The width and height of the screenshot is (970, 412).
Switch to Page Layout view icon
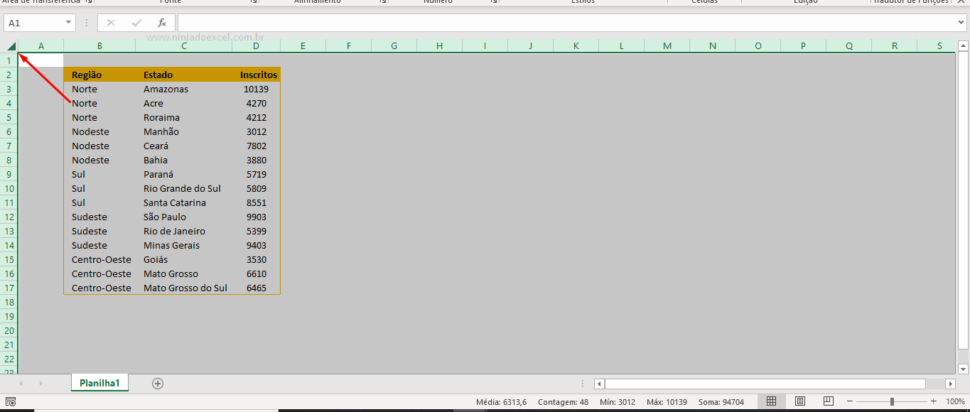800,401
